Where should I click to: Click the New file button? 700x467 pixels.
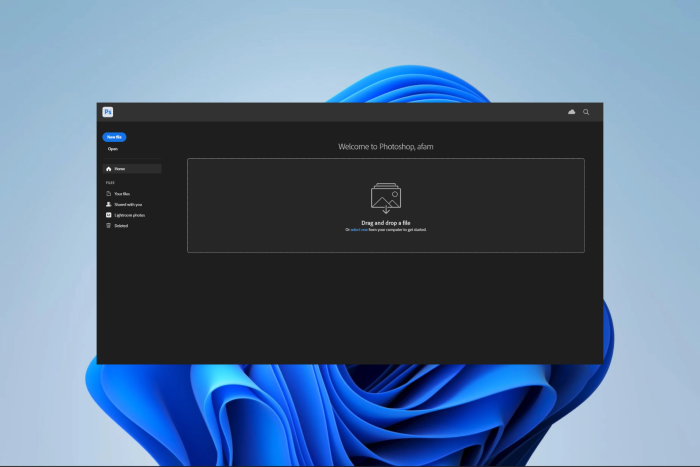114,137
